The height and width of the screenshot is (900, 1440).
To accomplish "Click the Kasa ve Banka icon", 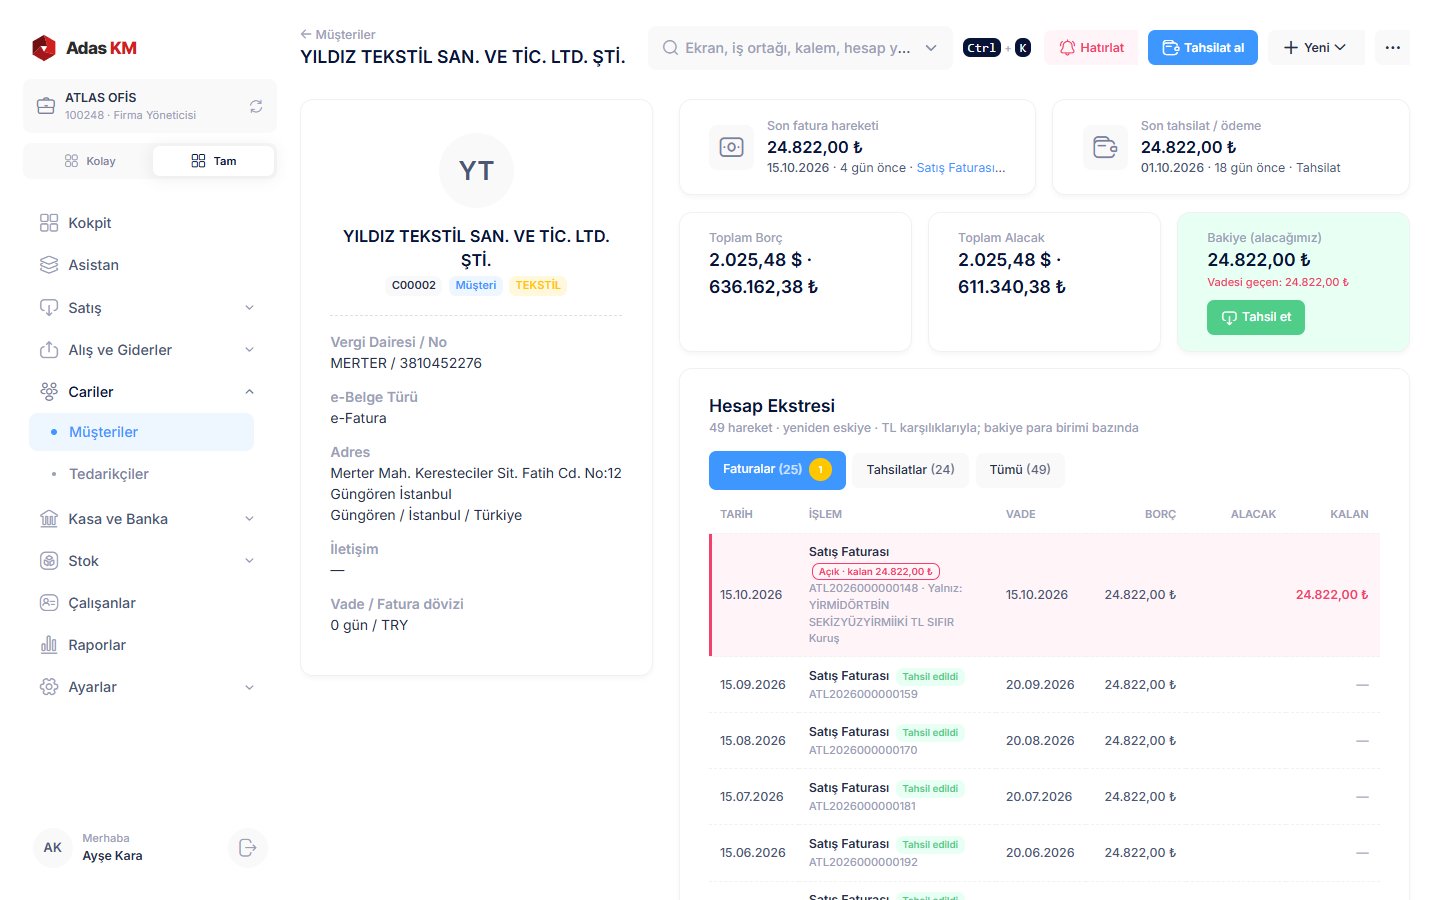I will [x=49, y=519].
